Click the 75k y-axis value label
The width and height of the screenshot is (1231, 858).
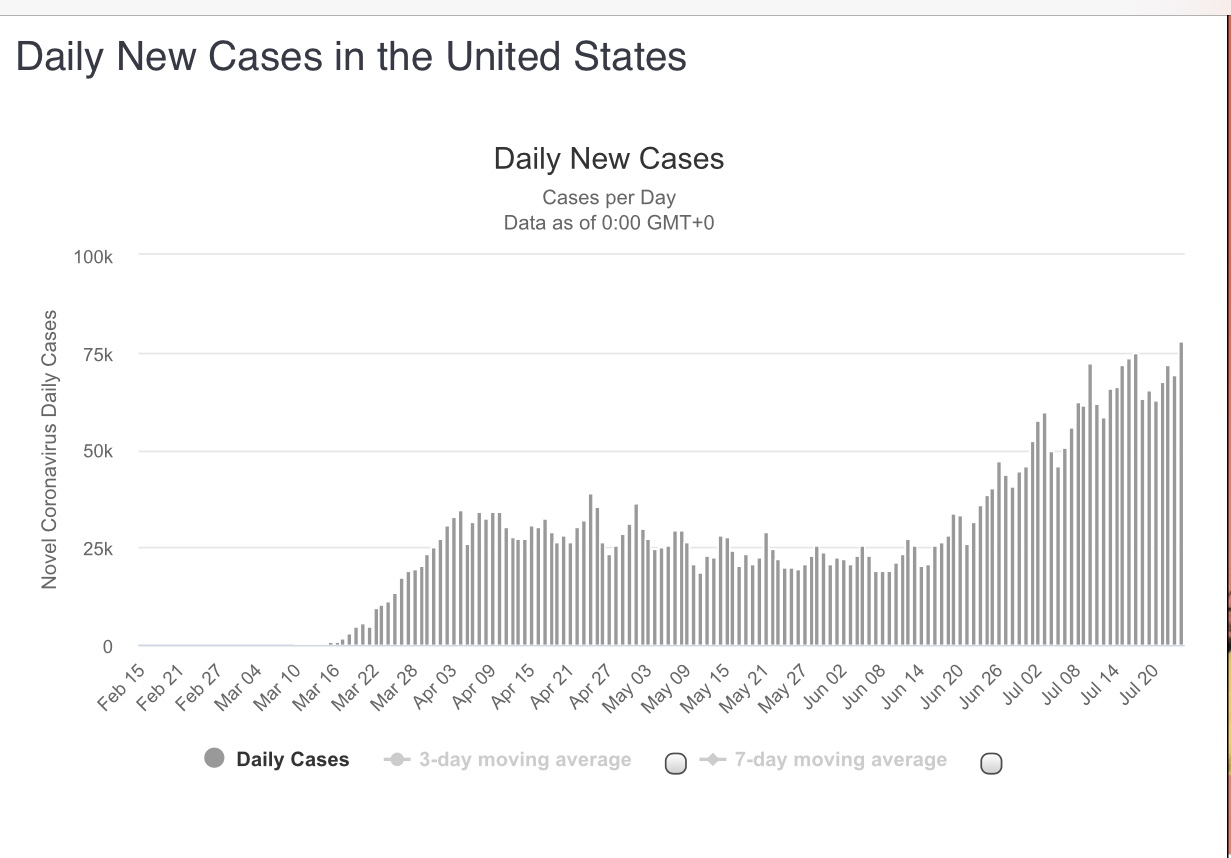click(97, 355)
